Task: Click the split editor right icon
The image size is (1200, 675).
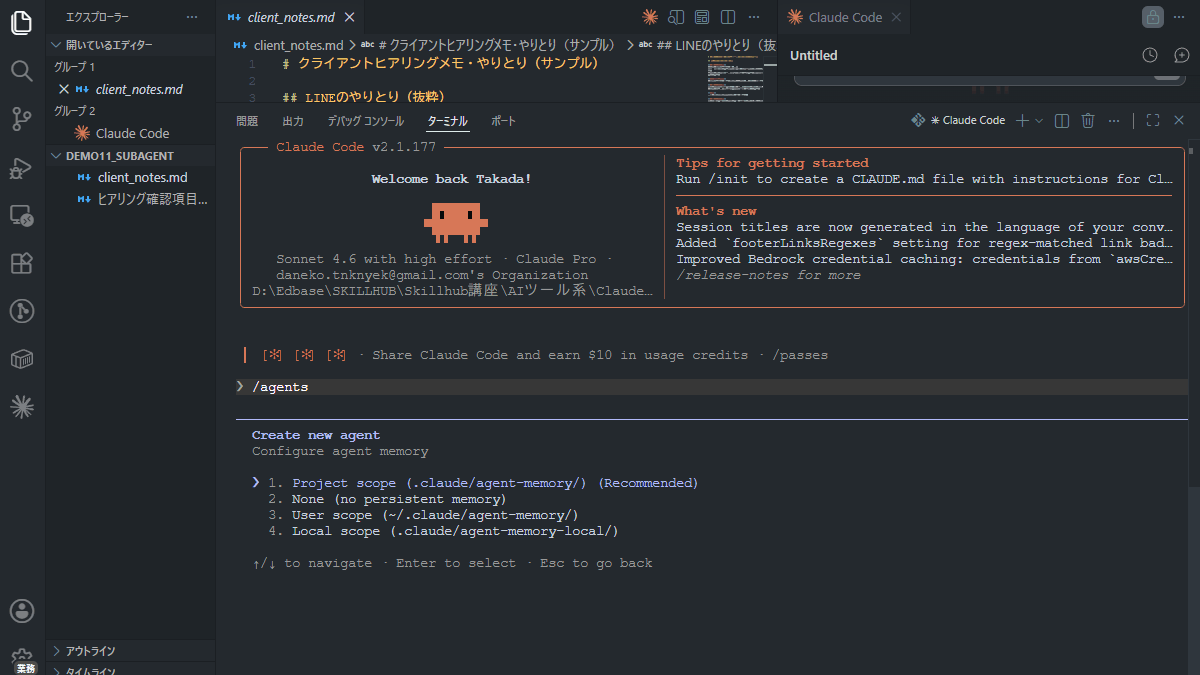Action: (x=728, y=17)
